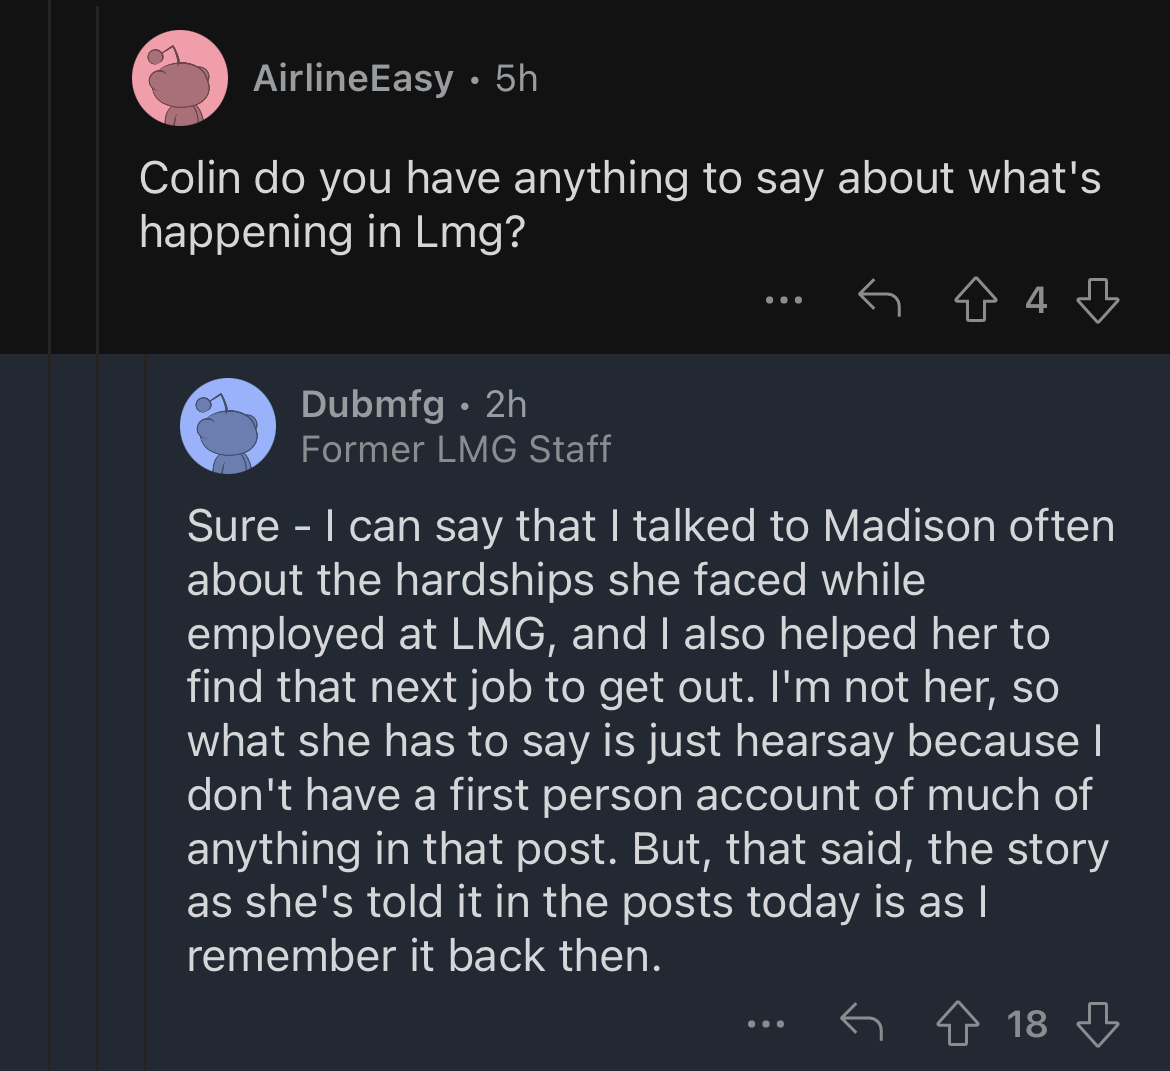Upvote AirlineEasy's comment
The height and width of the screenshot is (1071, 1170).
975,300
